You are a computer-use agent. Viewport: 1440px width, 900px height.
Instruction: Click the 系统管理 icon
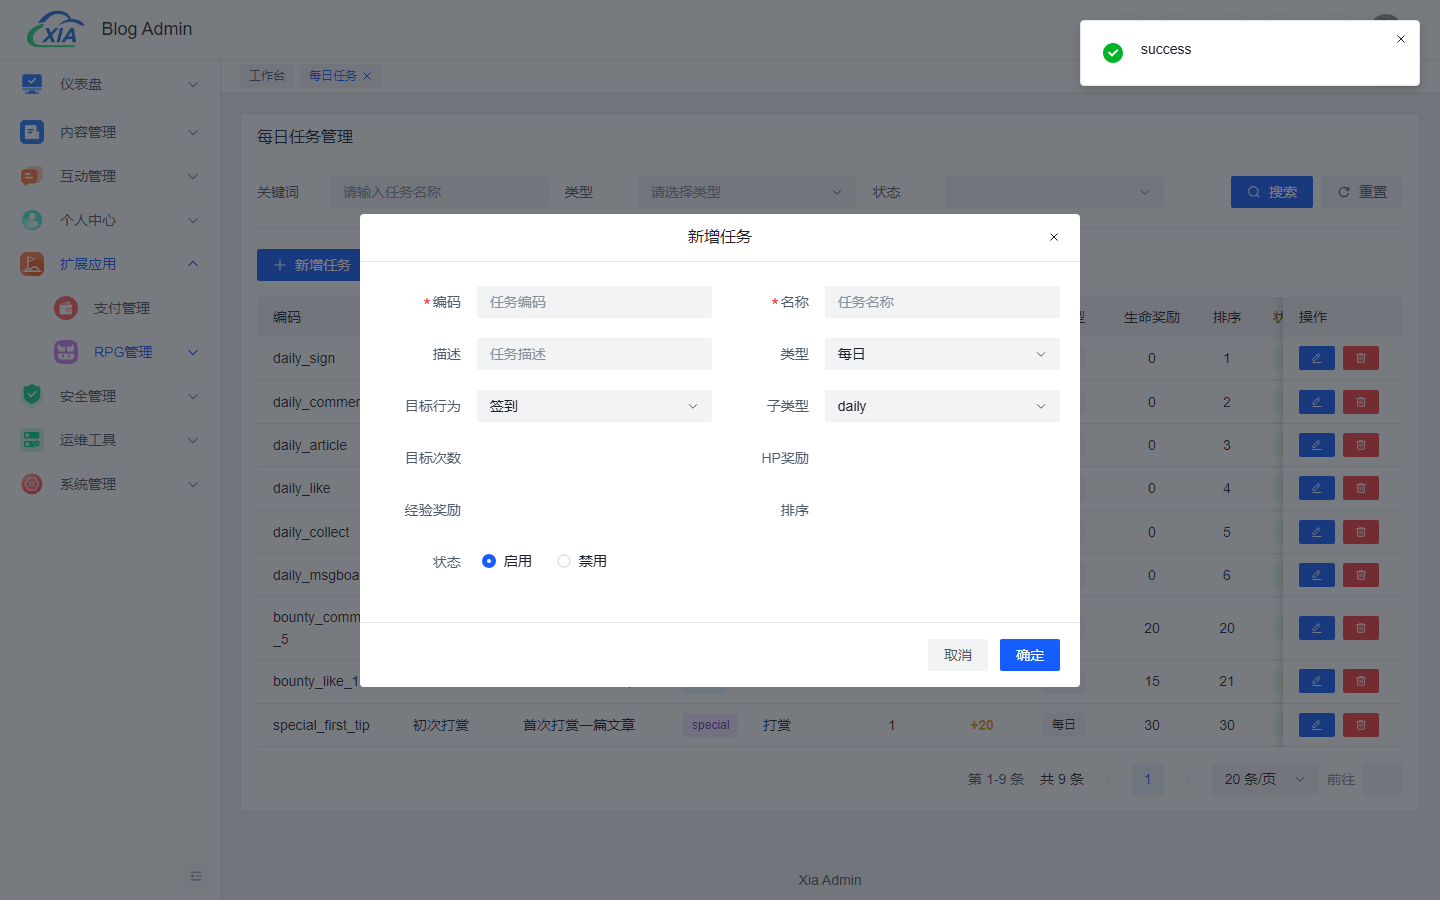(x=32, y=484)
